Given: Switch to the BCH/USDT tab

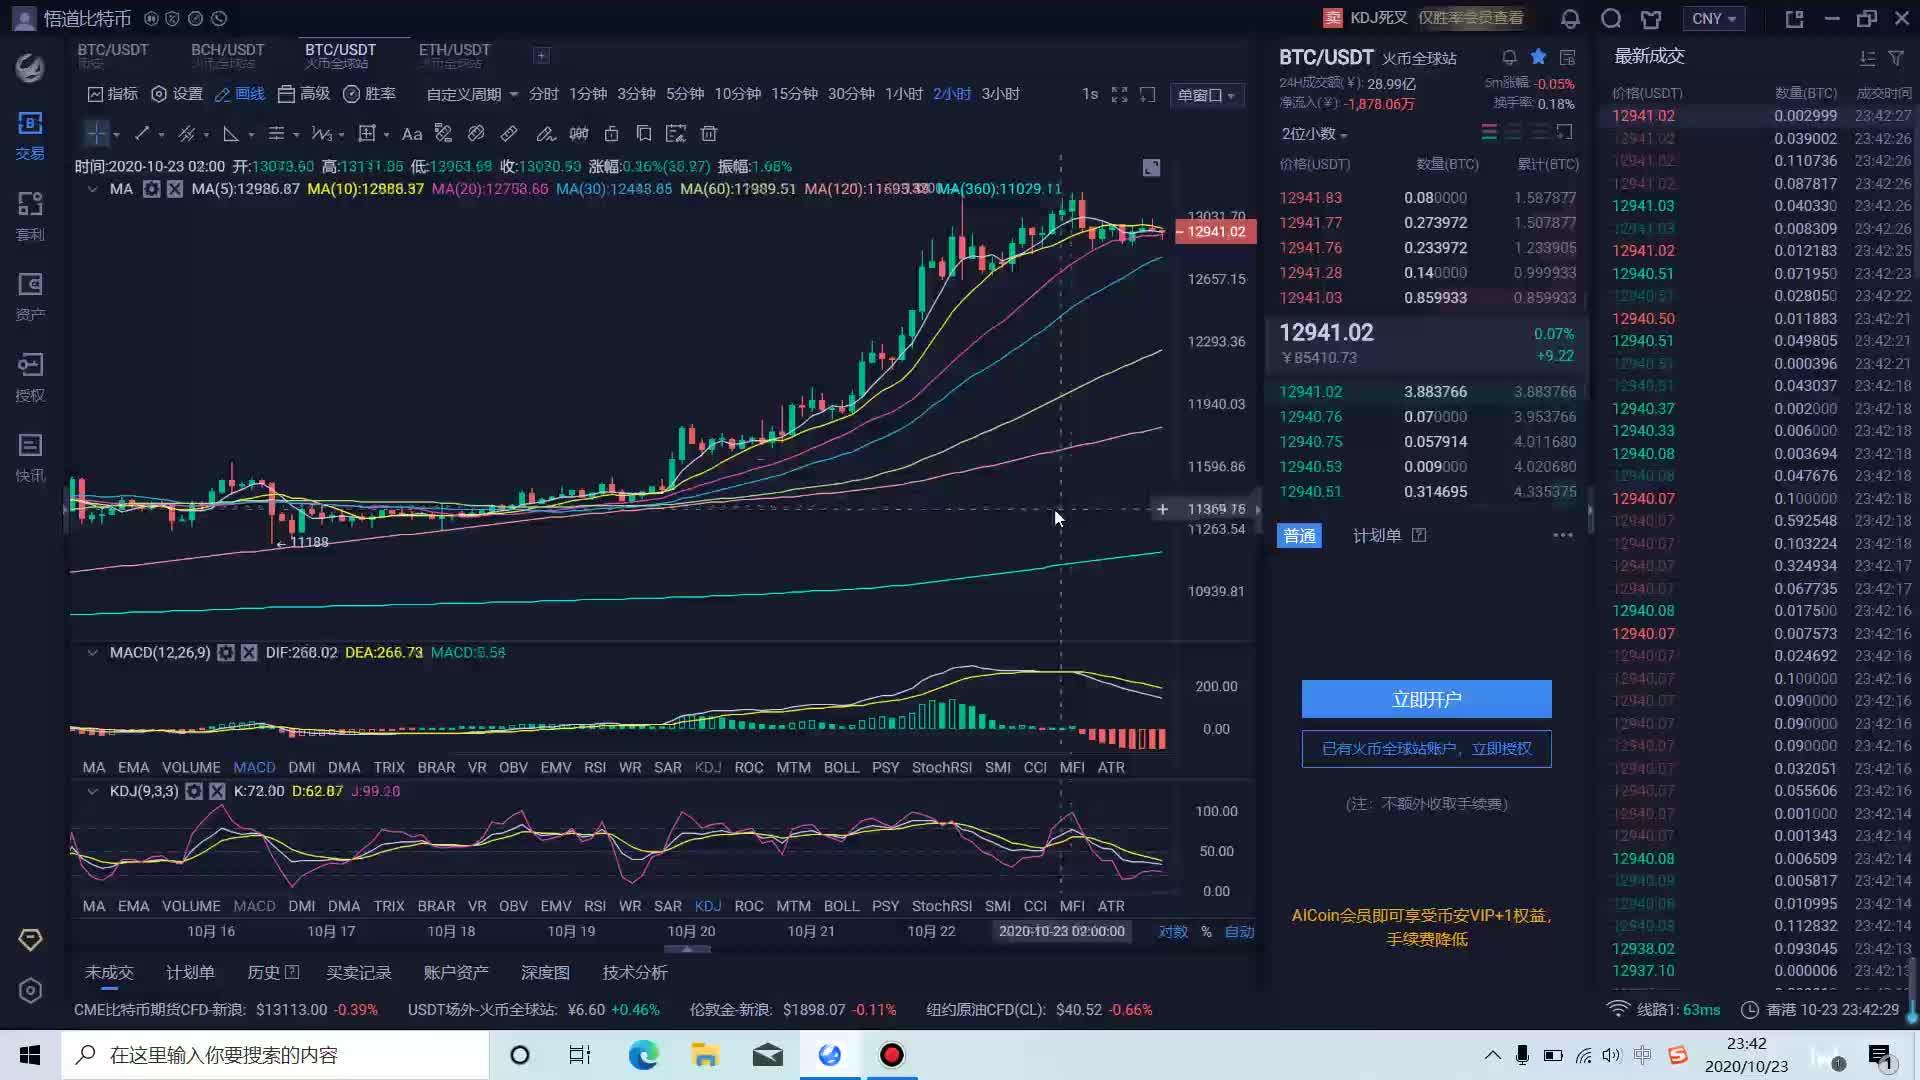Looking at the screenshot, I should [227, 55].
